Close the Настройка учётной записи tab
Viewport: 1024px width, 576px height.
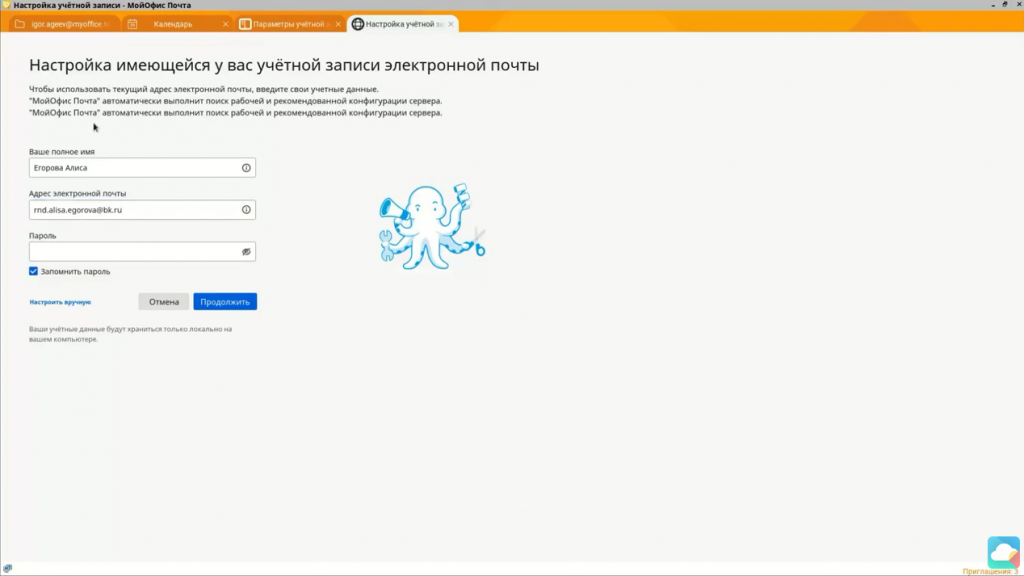pyautogui.click(x=451, y=24)
